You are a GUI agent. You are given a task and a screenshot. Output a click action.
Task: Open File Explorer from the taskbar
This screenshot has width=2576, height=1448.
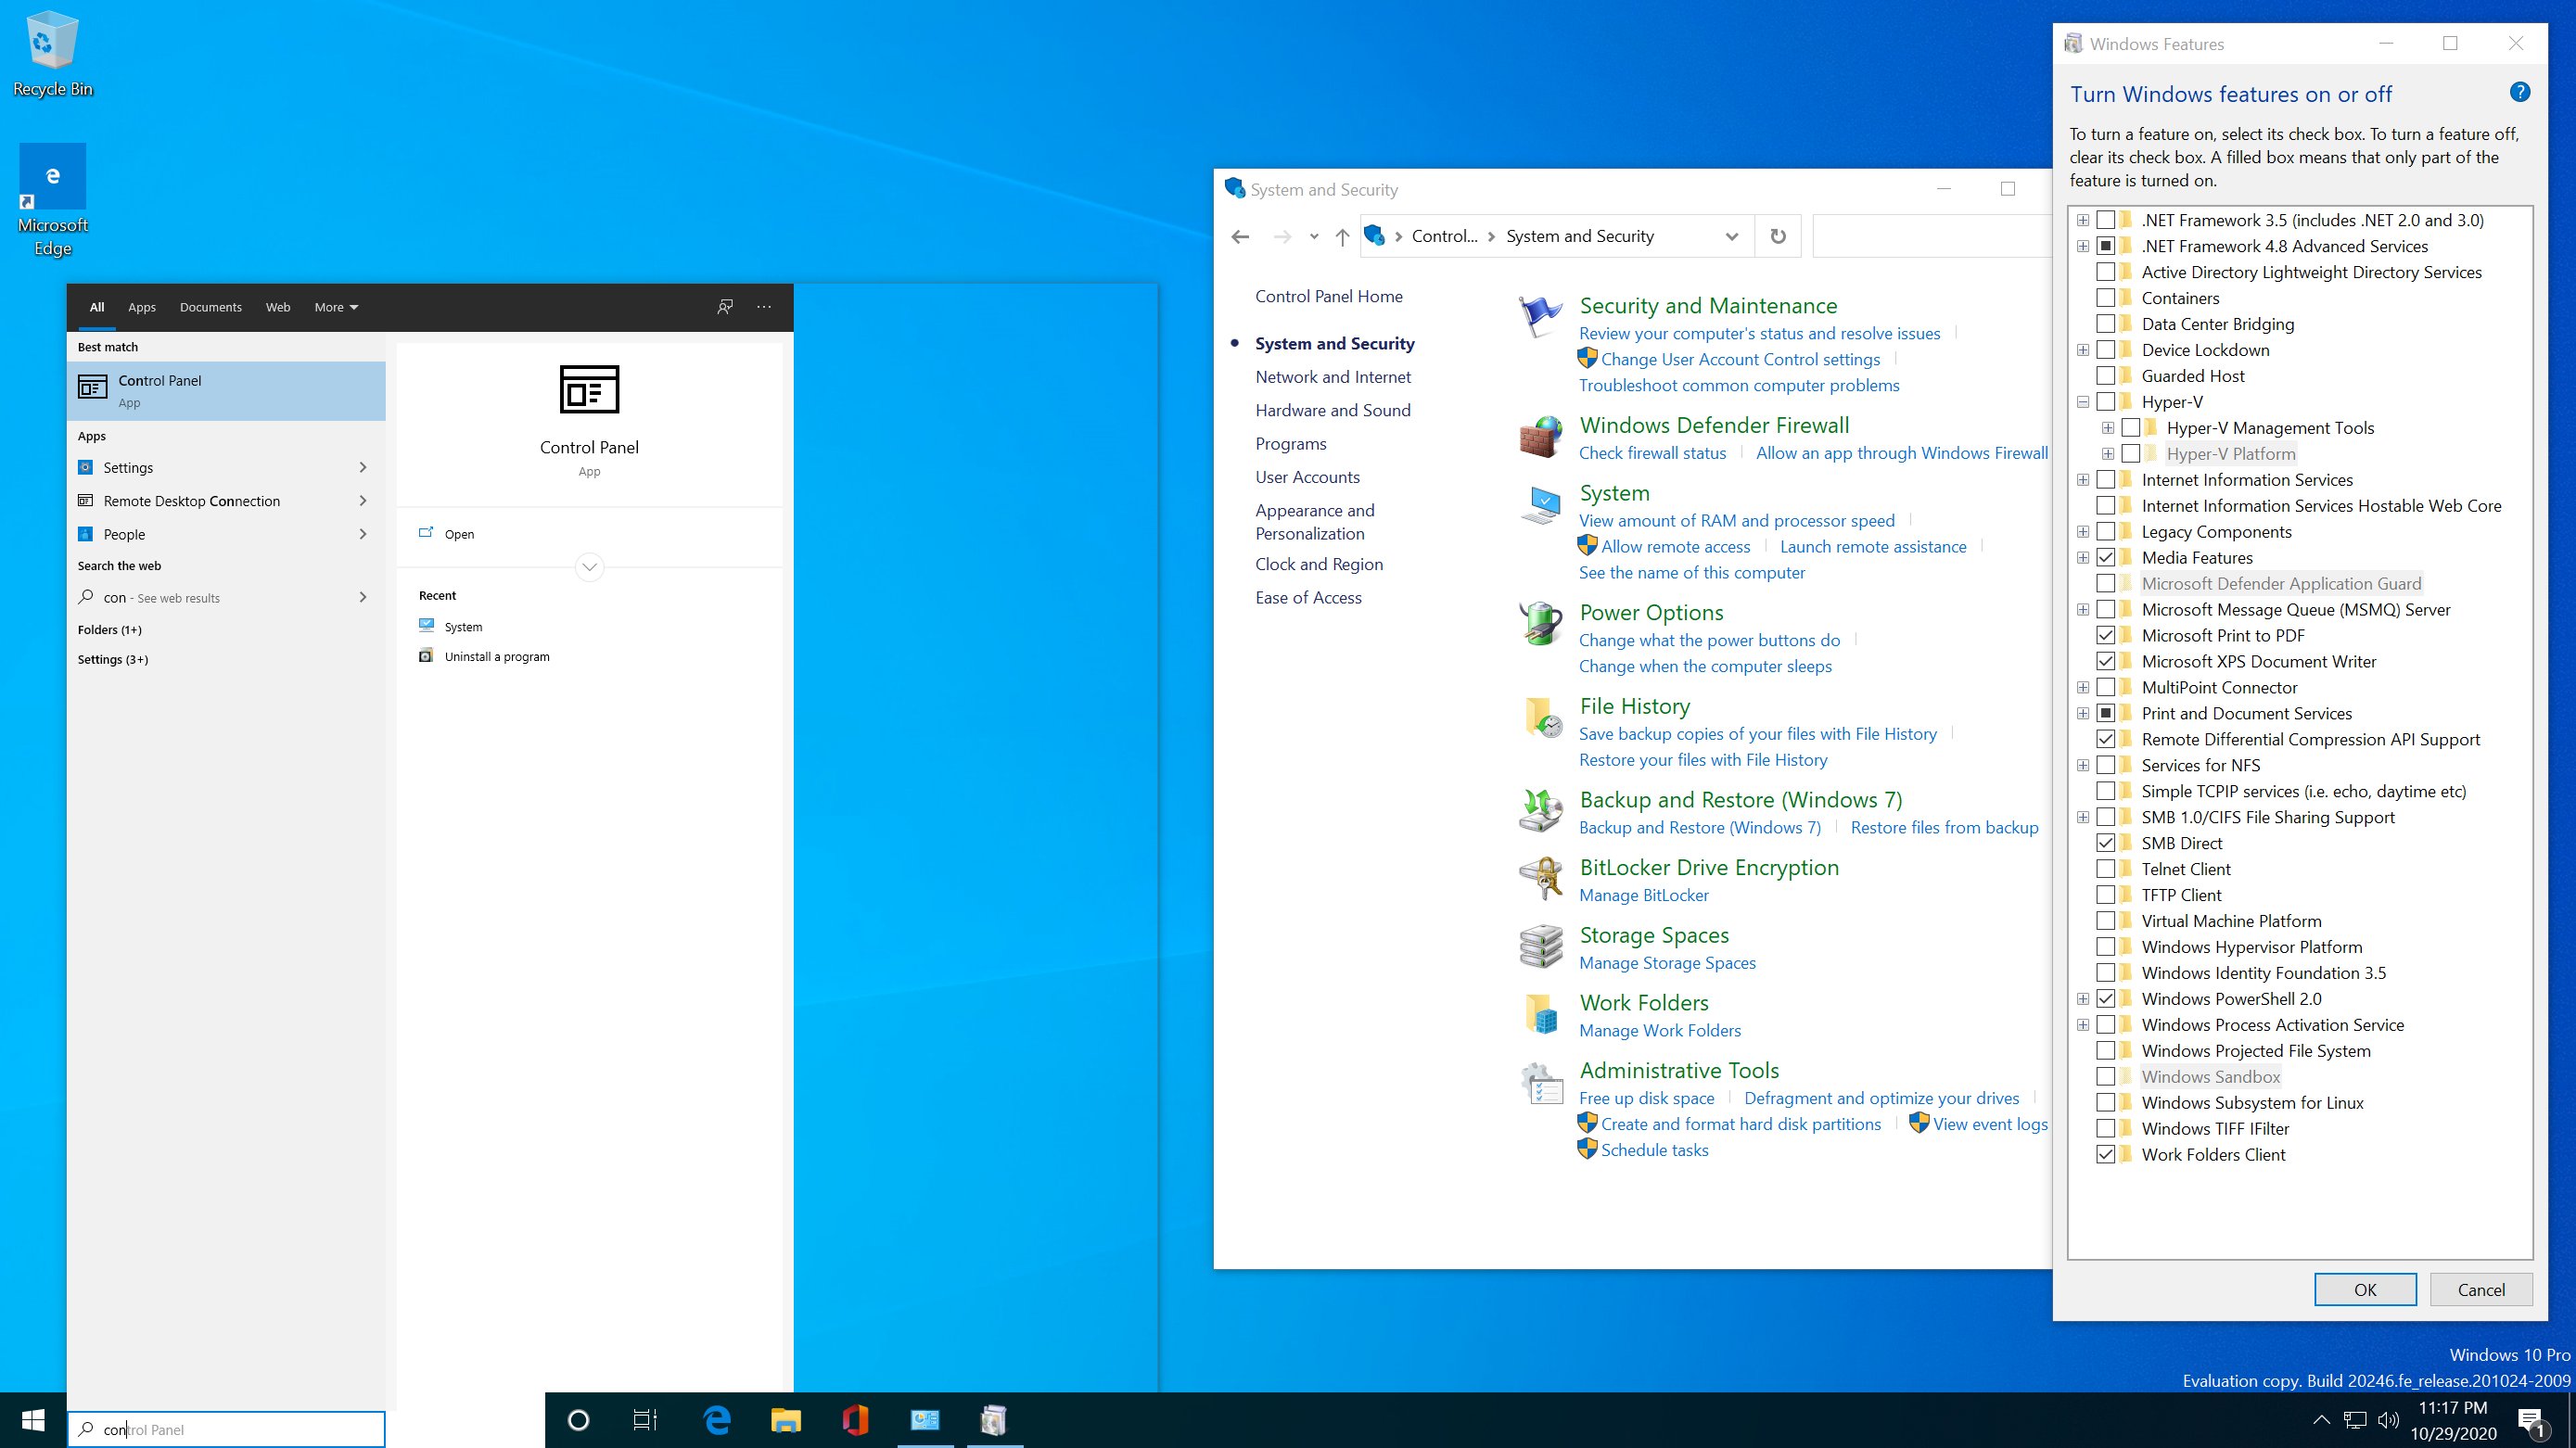click(786, 1420)
